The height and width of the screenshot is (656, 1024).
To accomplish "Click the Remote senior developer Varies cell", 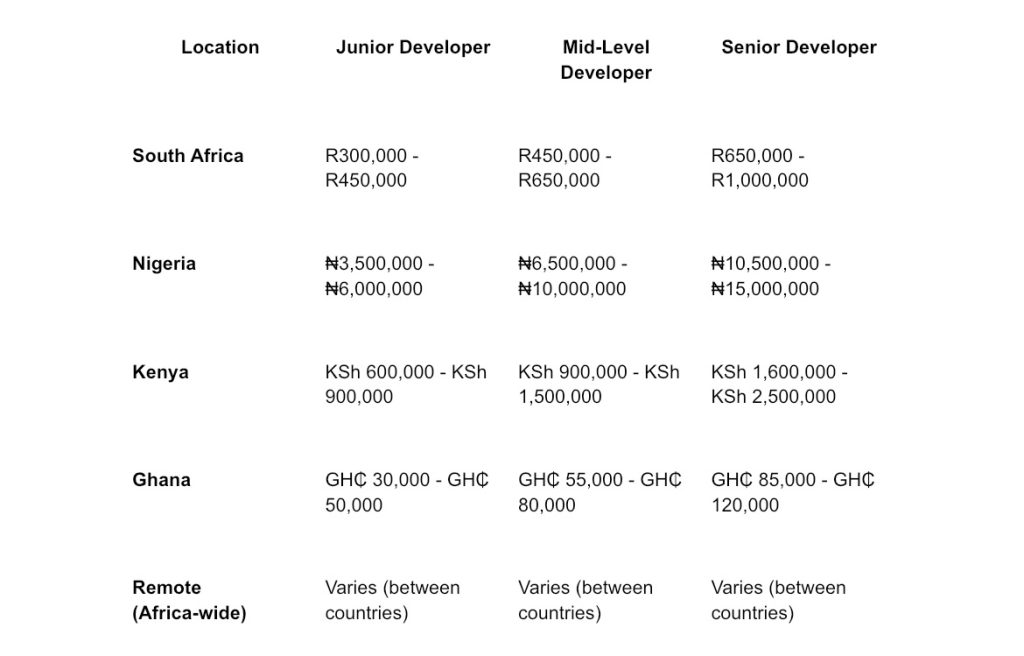I will (x=778, y=600).
